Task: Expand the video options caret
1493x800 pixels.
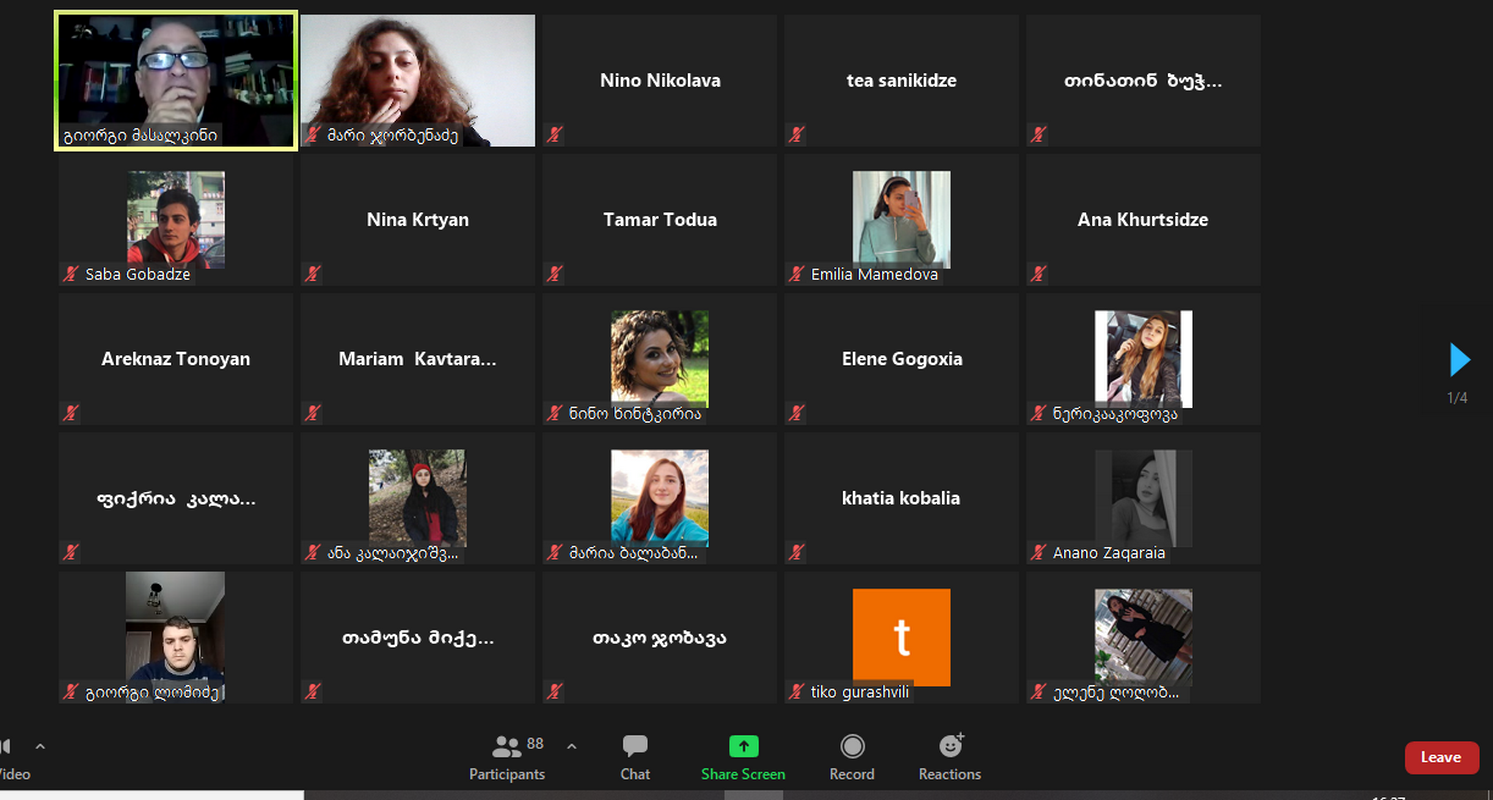Action: tap(40, 746)
